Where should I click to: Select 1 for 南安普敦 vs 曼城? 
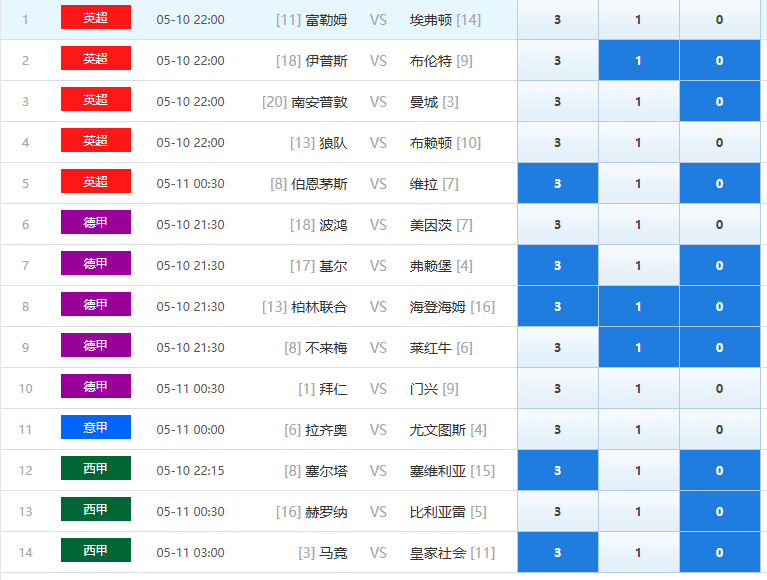point(638,102)
